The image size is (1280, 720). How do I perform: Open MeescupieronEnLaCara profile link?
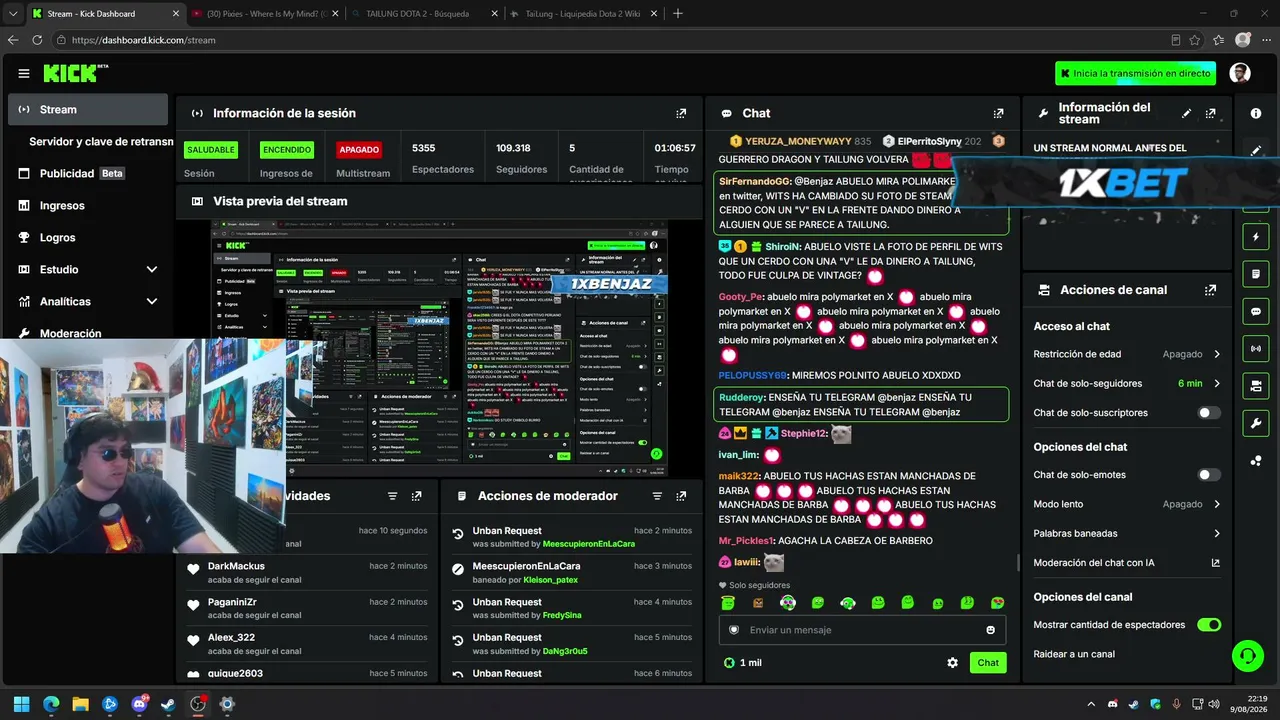pos(588,544)
